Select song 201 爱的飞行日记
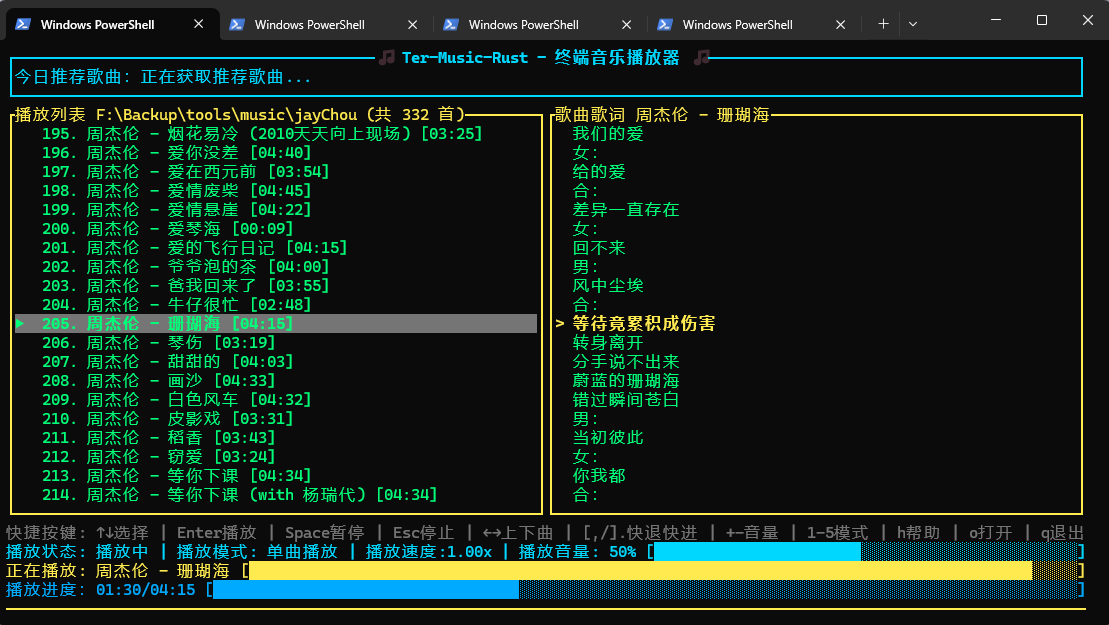 tap(194, 248)
